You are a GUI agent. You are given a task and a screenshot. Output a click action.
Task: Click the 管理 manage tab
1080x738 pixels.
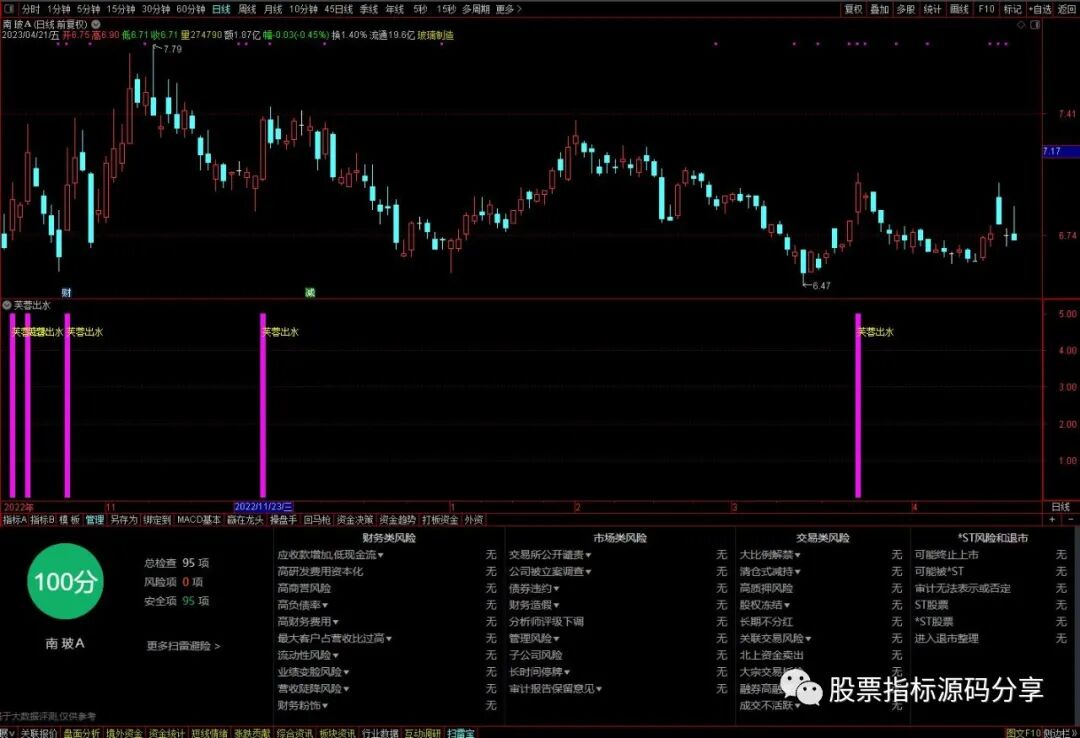tap(94, 520)
